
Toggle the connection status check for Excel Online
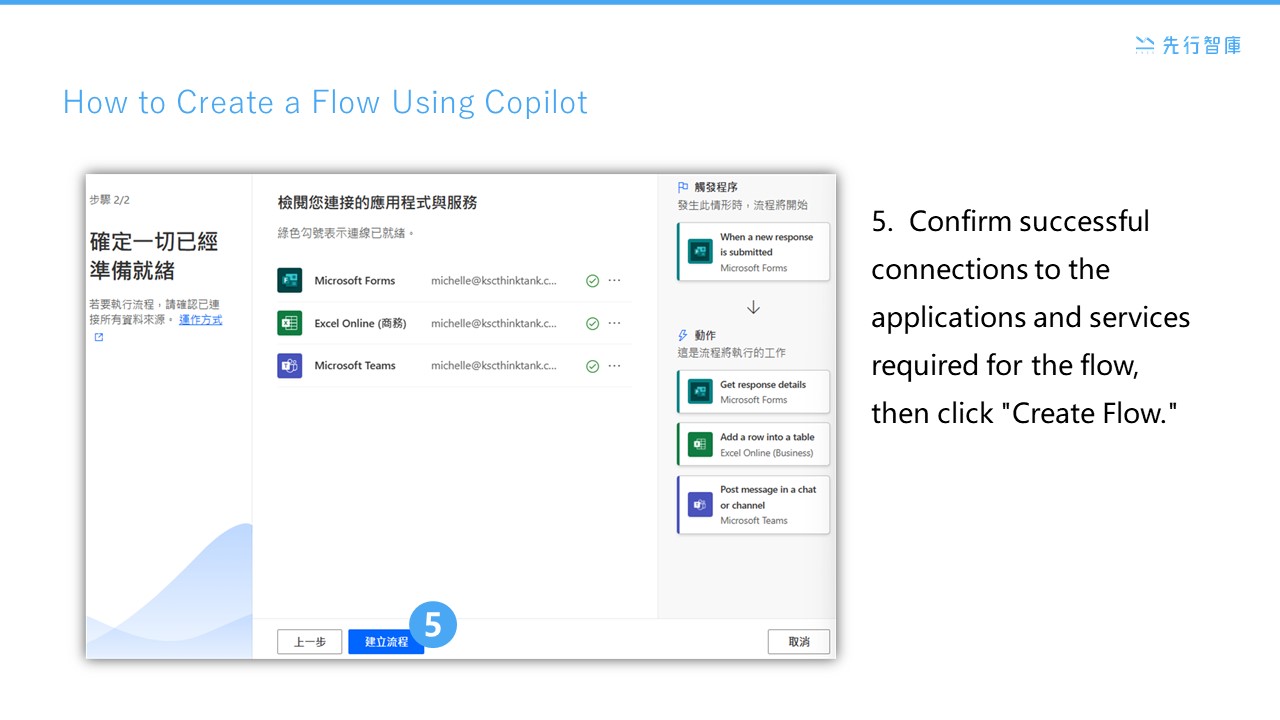pyautogui.click(x=592, y=323)
